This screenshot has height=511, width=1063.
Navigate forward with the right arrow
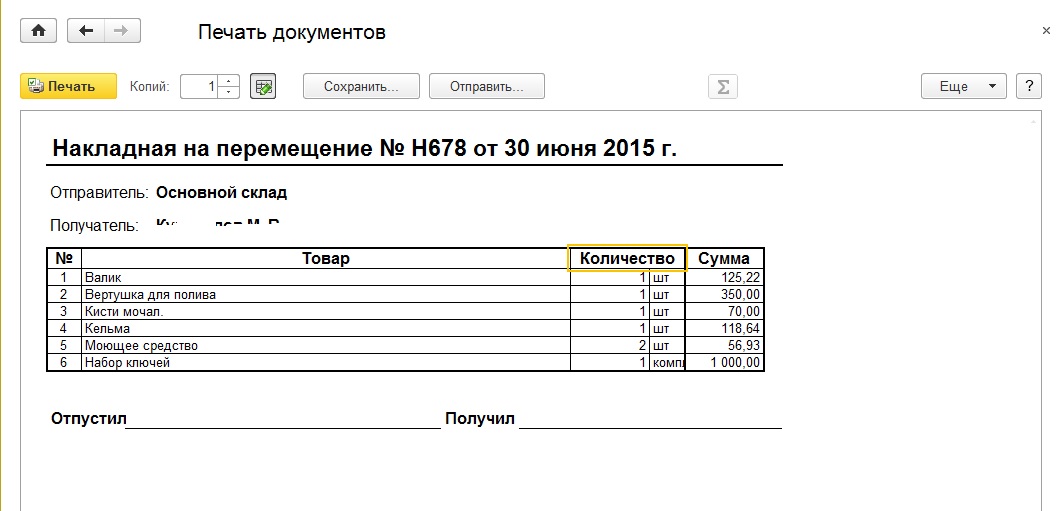(x=122, y=31)
